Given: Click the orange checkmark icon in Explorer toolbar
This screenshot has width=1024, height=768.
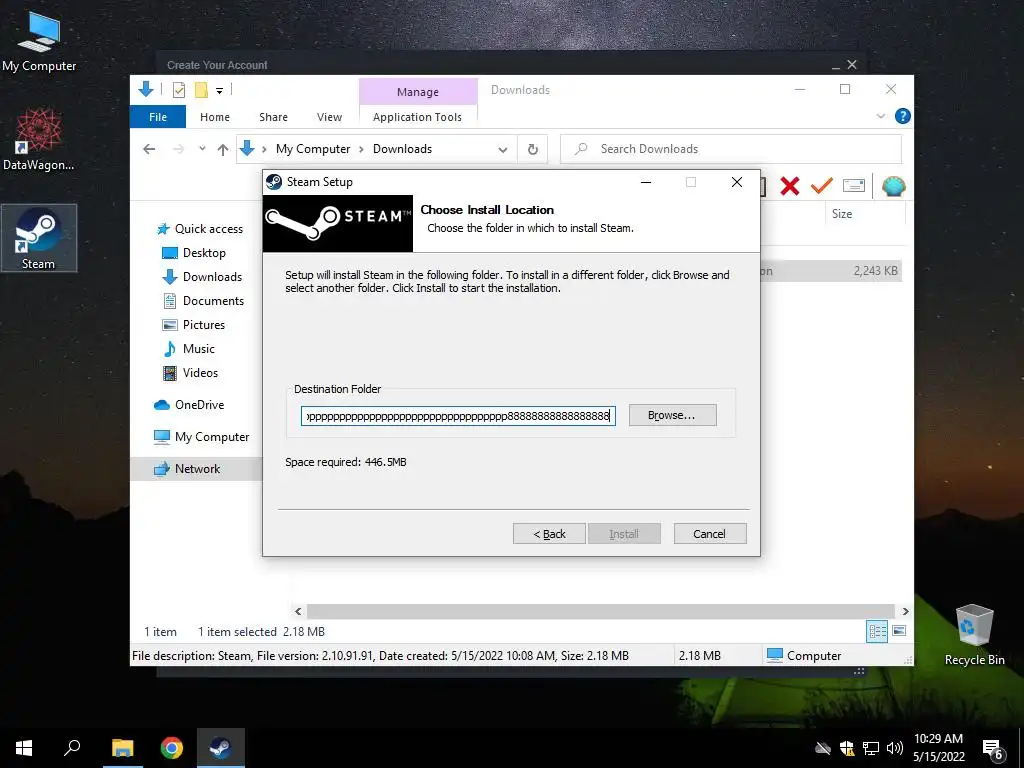Looking at the screenshot, I should [821, 186].
